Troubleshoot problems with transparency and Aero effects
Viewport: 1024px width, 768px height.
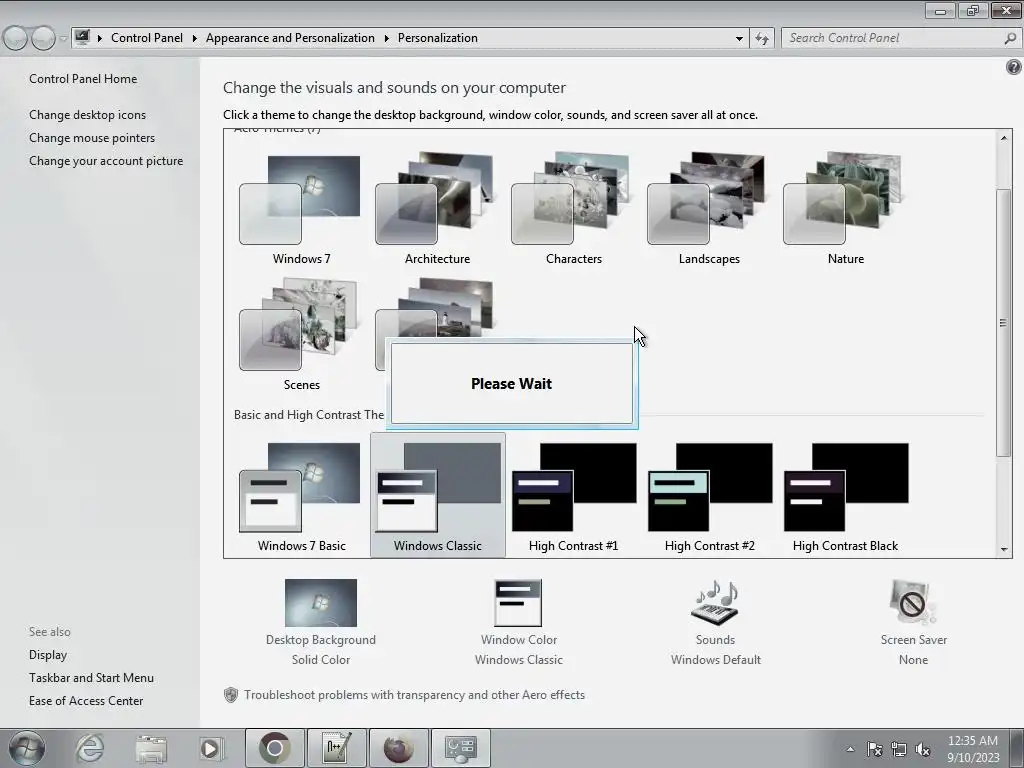tap(414, 695)
